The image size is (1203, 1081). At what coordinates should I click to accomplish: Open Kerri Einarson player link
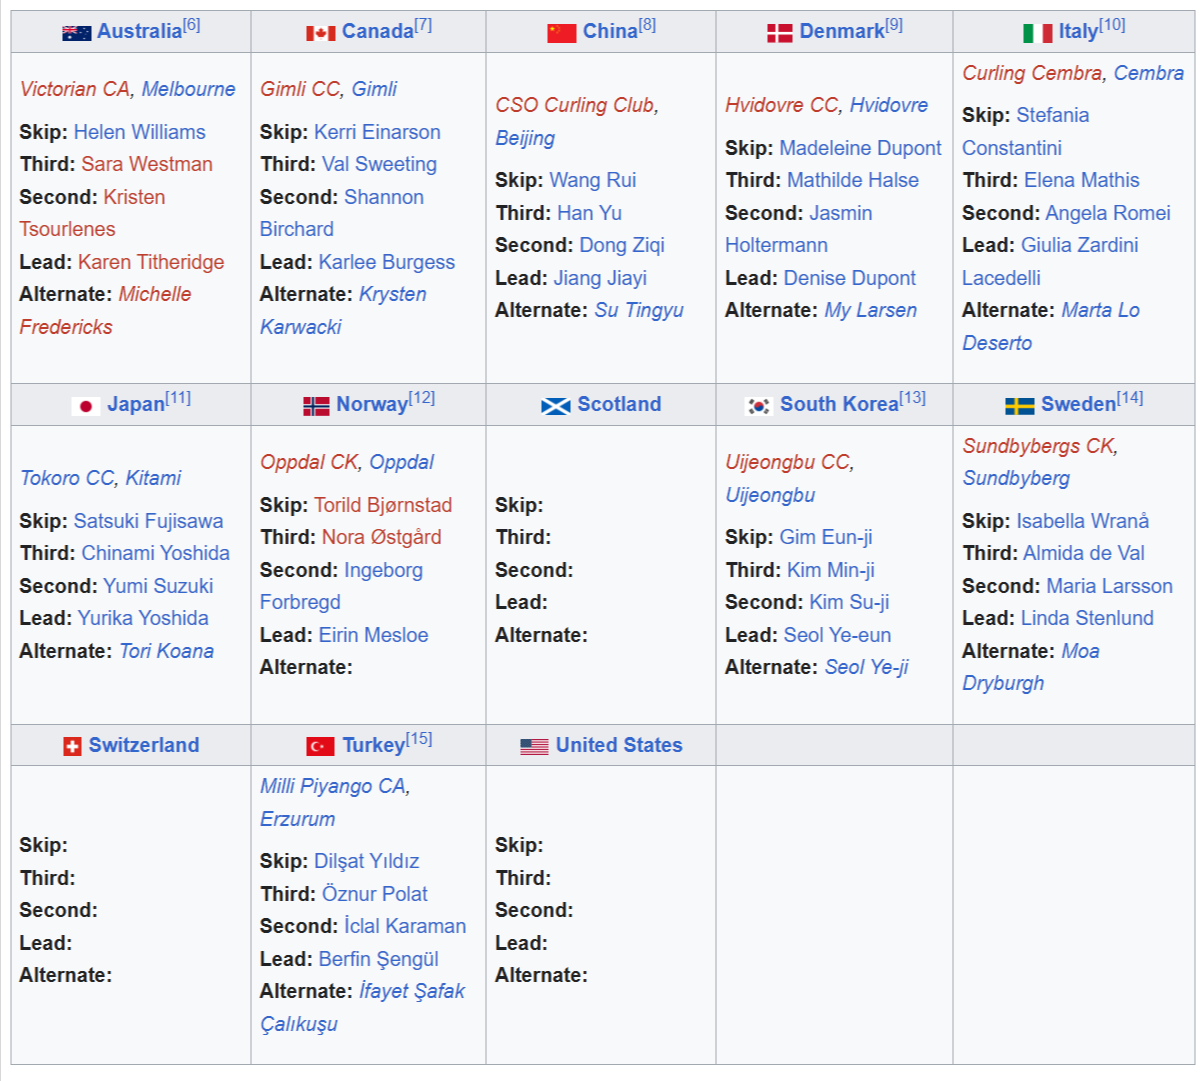(377, 132)
